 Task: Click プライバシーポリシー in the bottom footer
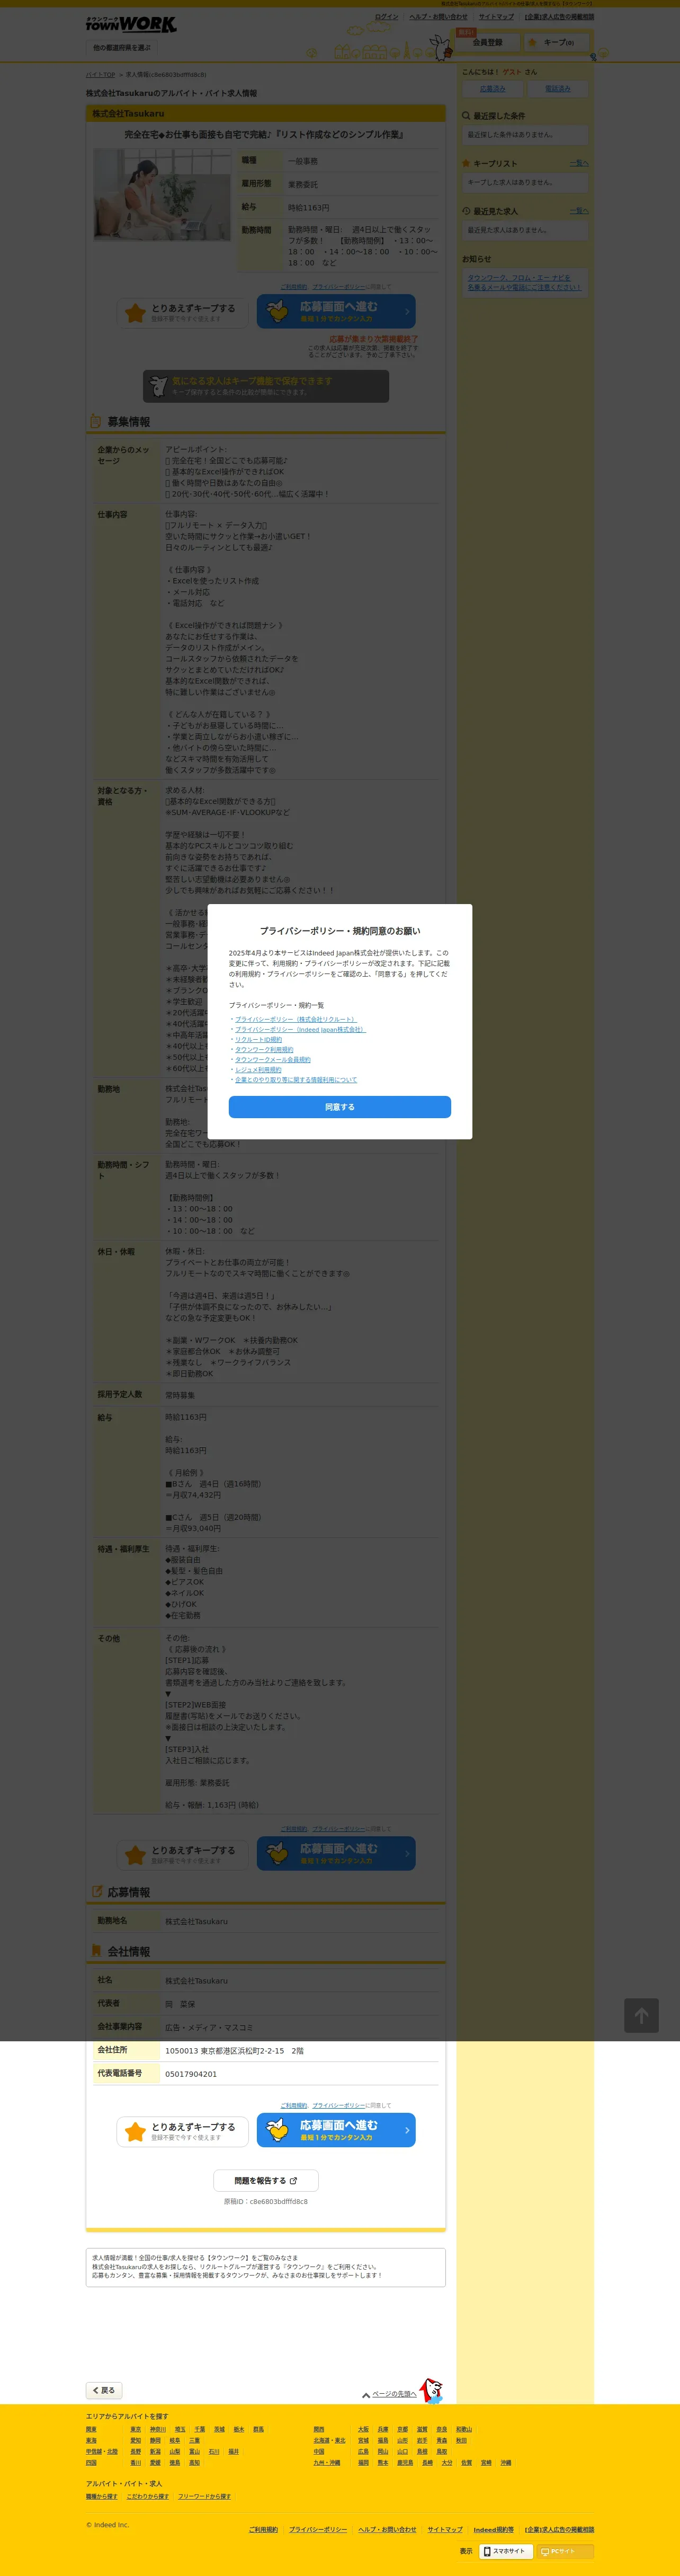(x=318, y=2529)
